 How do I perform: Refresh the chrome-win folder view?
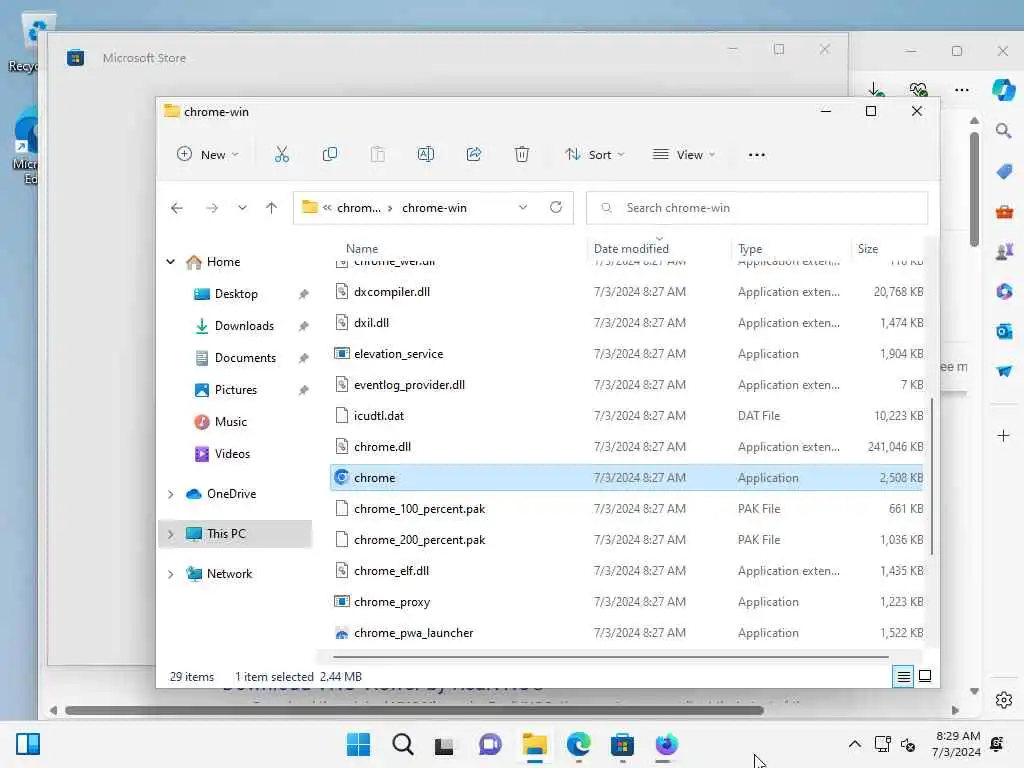(x=556, y=207)
